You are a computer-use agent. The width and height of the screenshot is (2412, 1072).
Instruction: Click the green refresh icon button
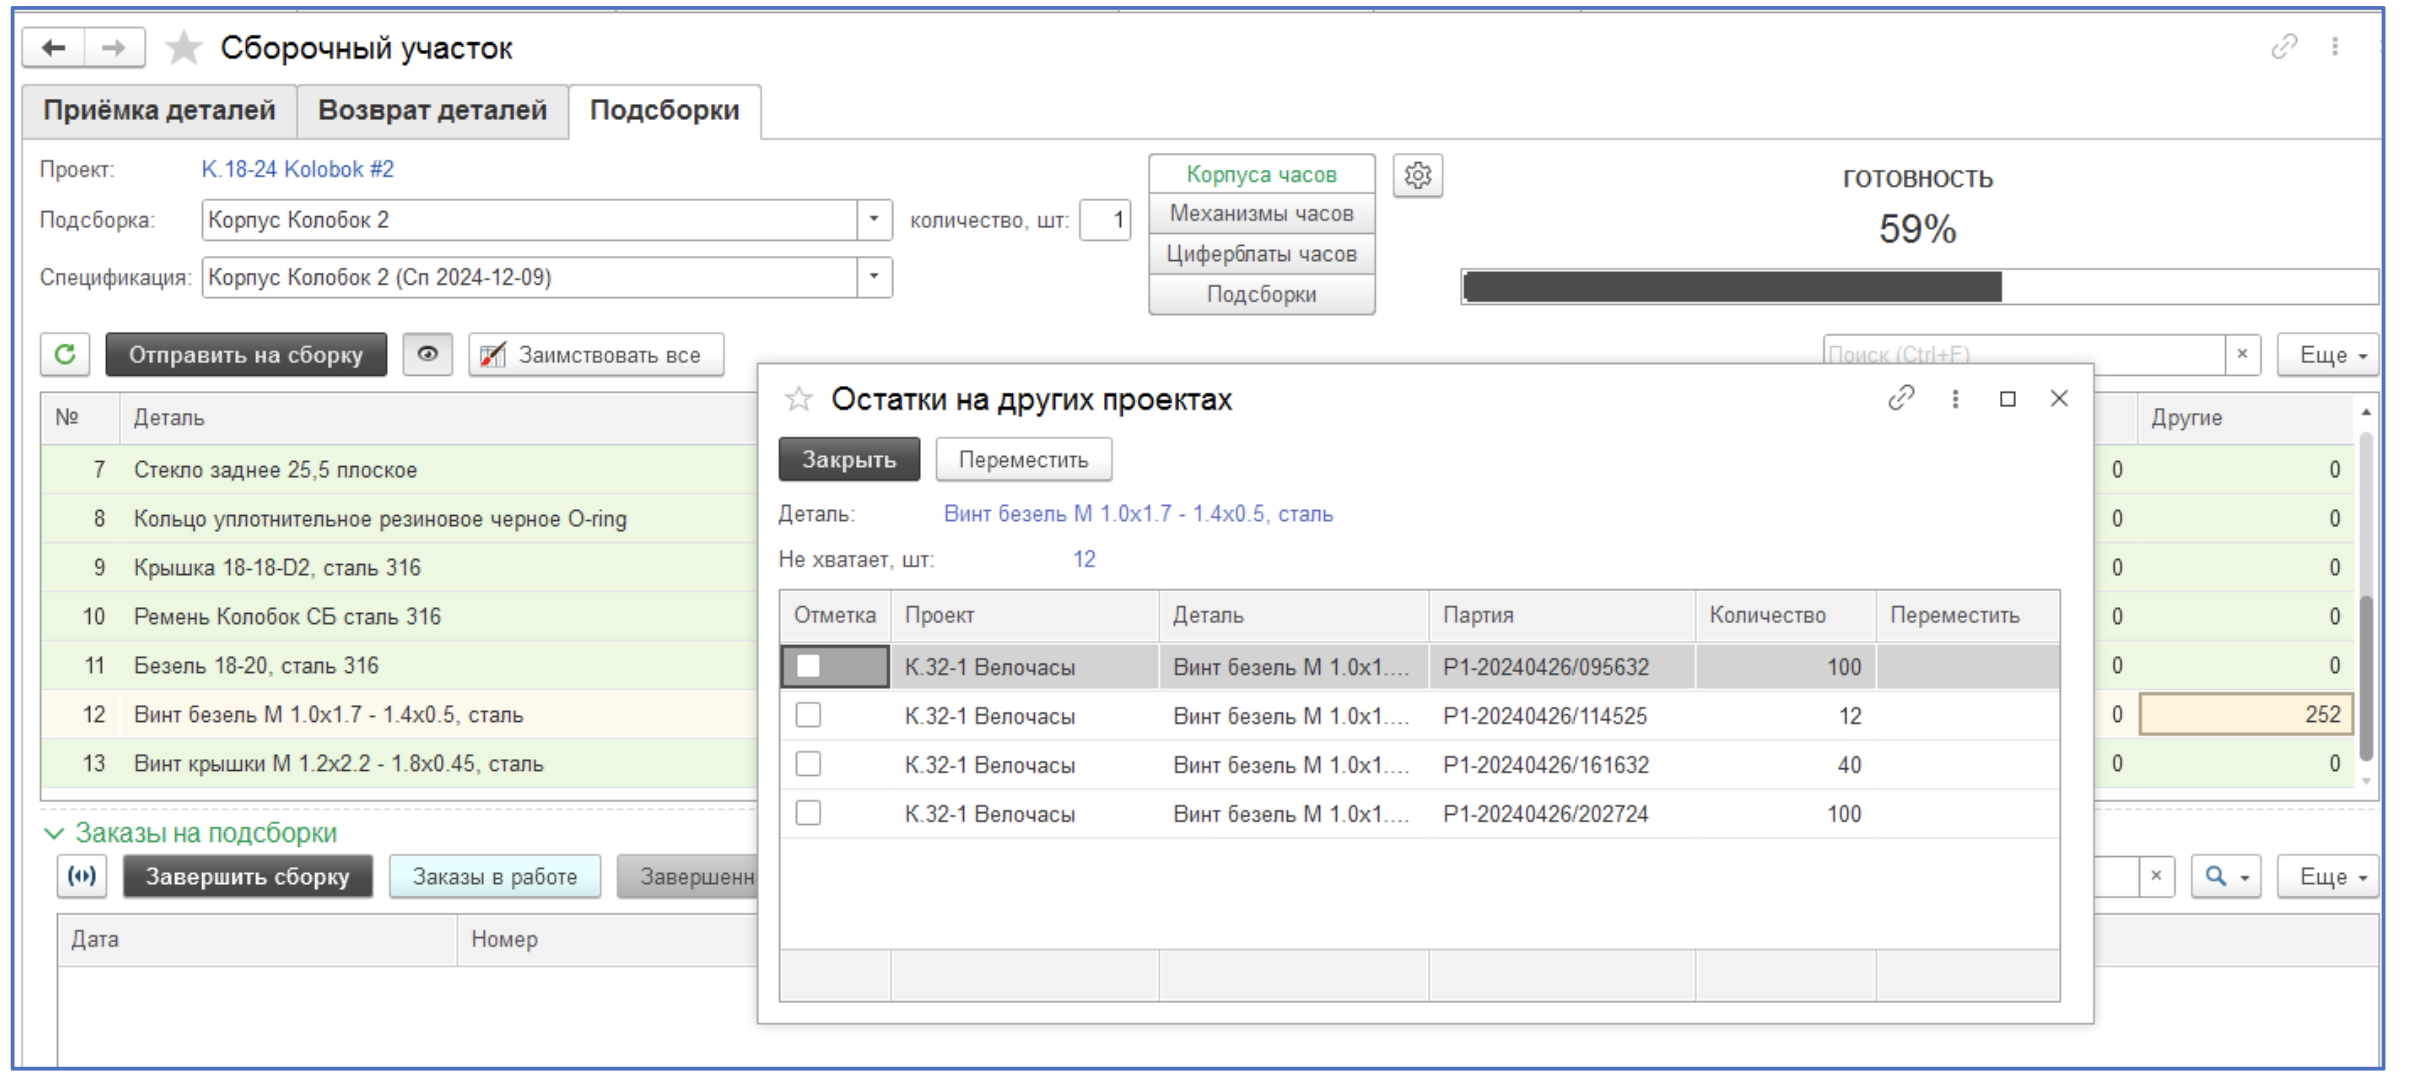click(x=65, y=355)
